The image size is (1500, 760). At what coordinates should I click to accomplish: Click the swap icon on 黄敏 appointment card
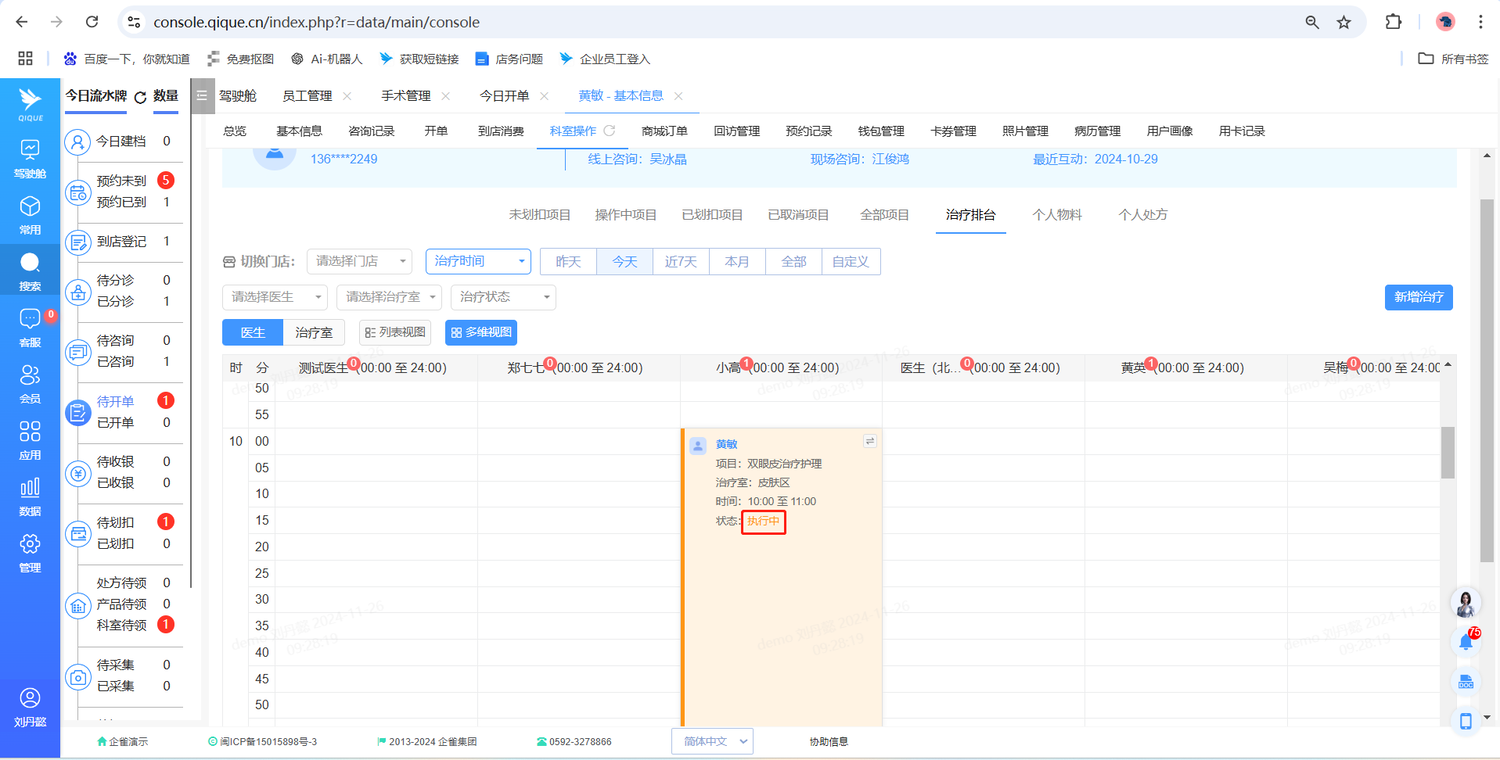870,441
